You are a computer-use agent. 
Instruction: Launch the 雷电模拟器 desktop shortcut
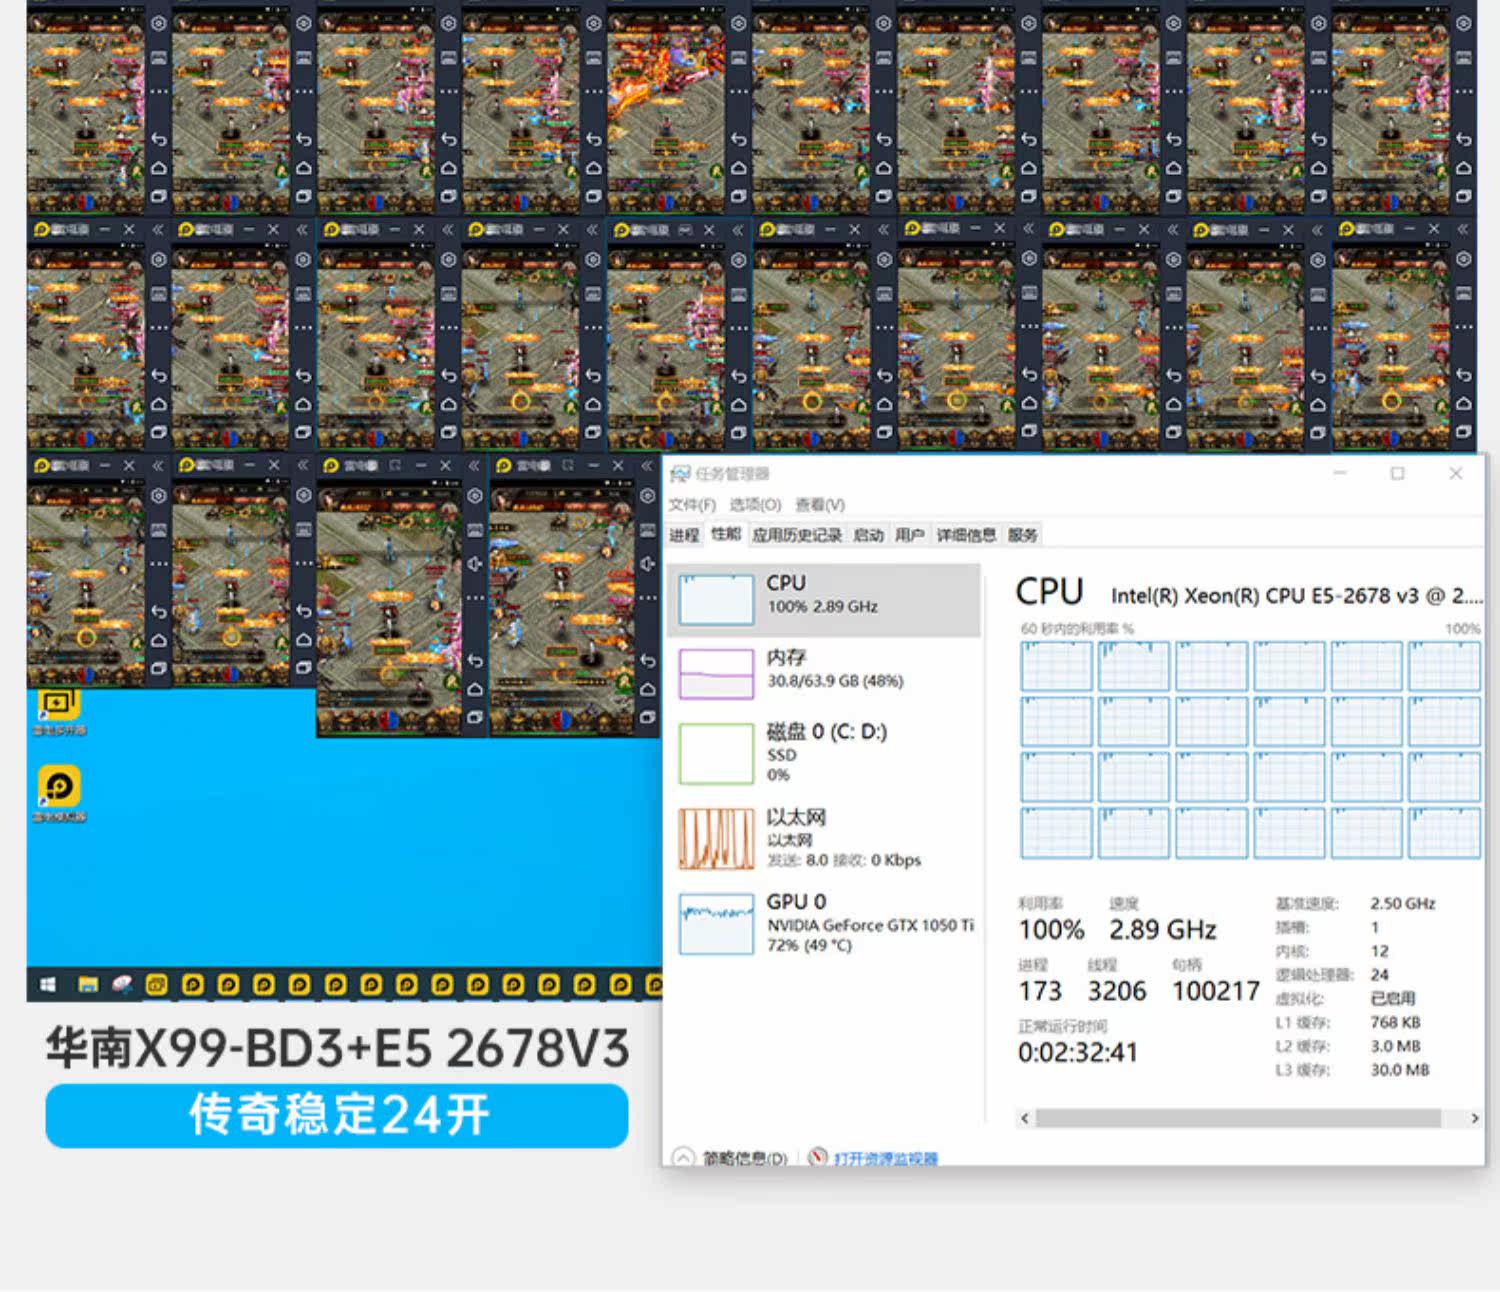(58, 793)
